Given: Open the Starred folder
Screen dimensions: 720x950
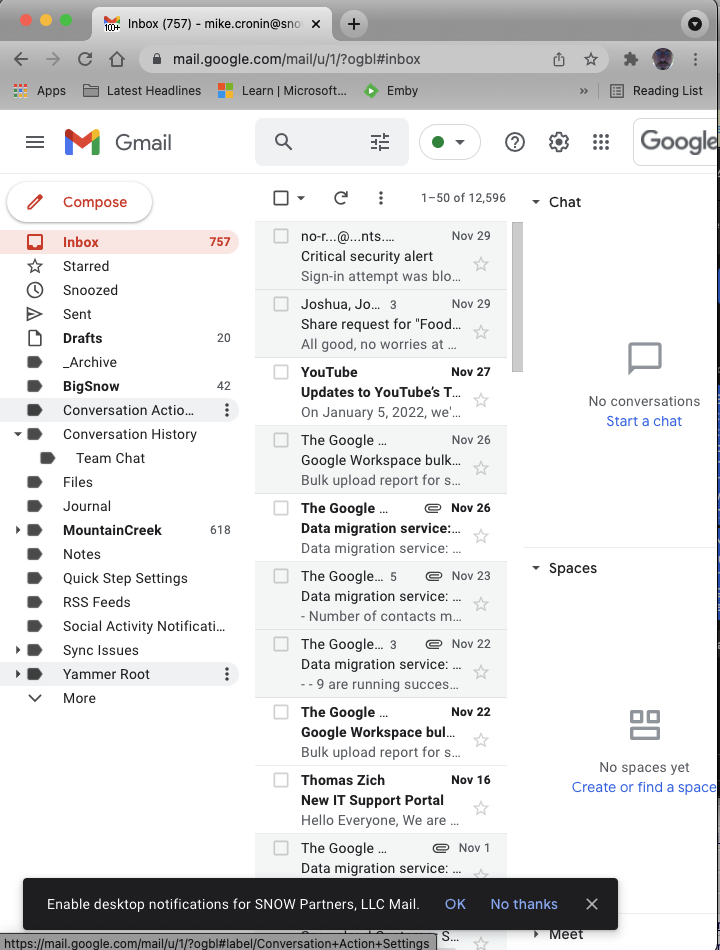Looking at the screenshot, I should [86, 266].
